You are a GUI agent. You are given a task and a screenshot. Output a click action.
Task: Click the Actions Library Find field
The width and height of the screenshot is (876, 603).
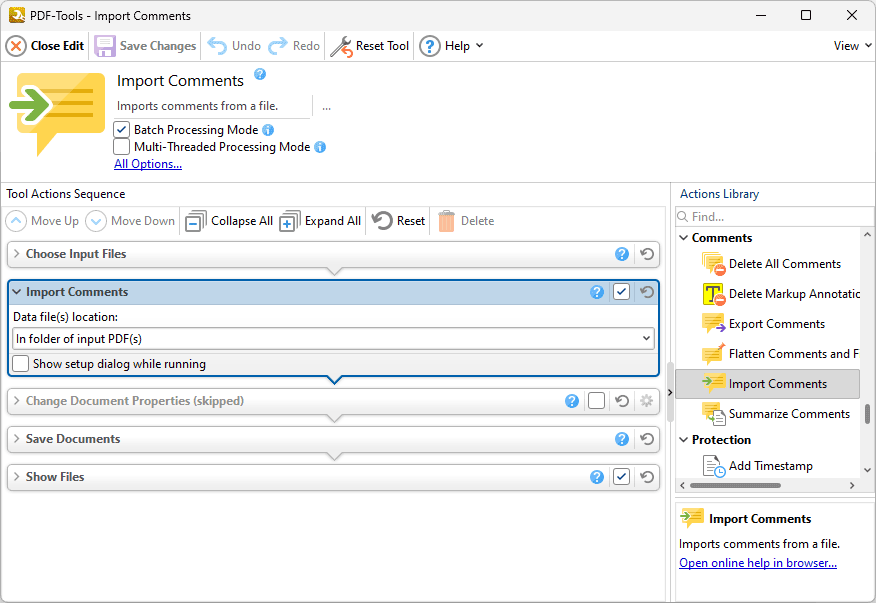pyautogui.click(x=774, y=217)
